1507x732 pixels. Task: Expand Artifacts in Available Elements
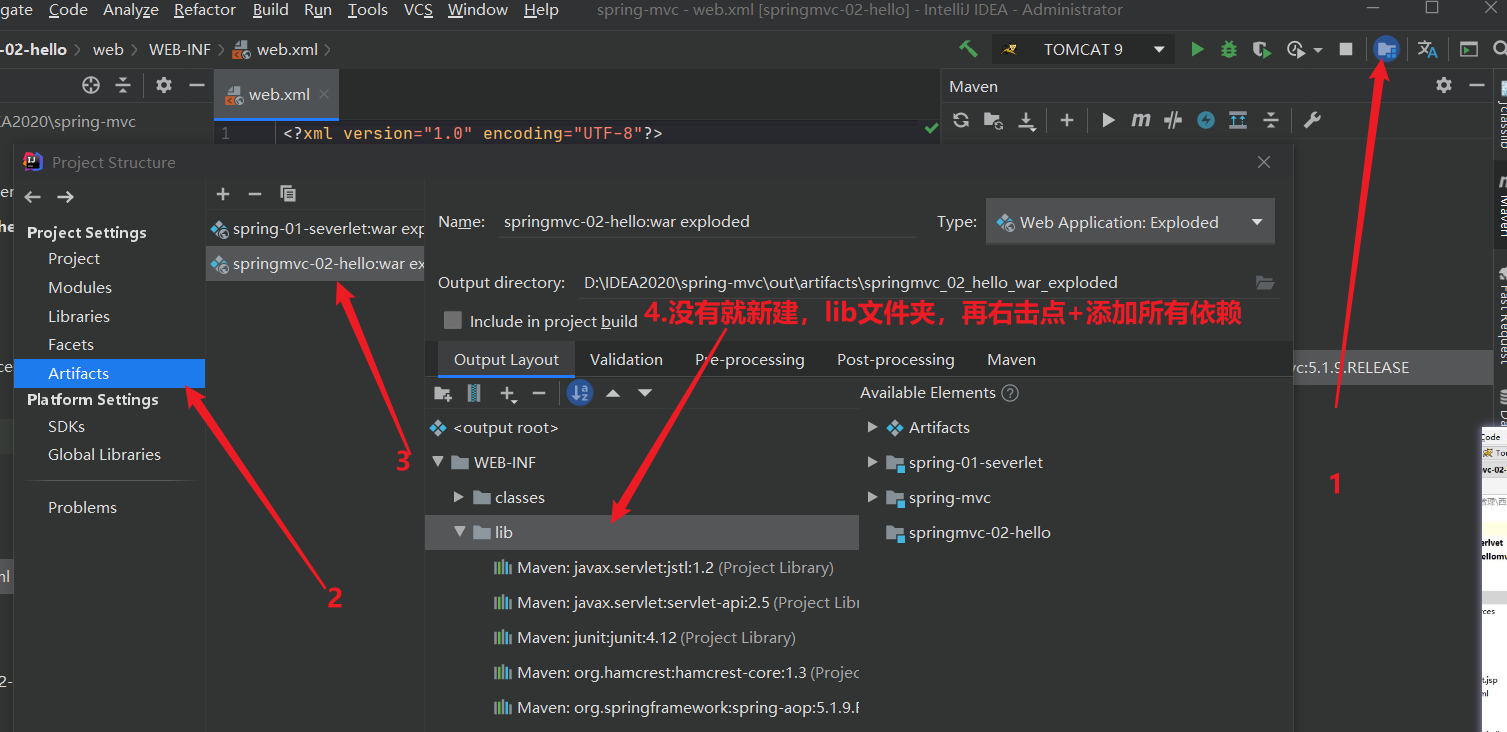(872, 427)
